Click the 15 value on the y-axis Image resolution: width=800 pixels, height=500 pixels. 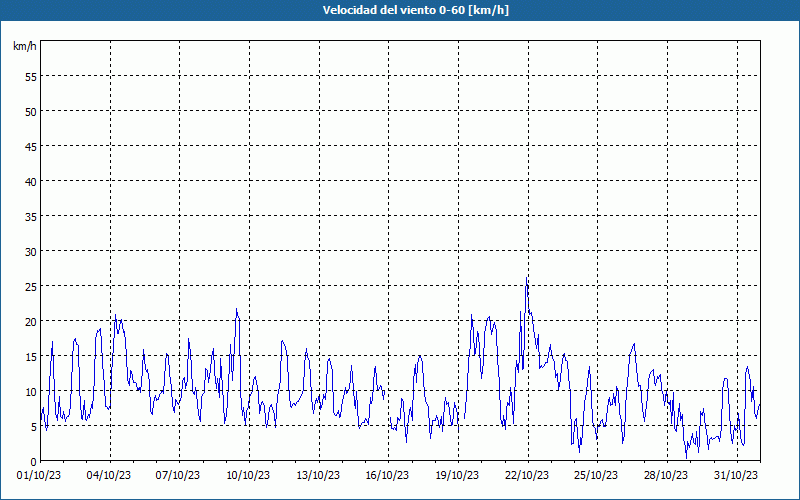[x=31, y=356]
